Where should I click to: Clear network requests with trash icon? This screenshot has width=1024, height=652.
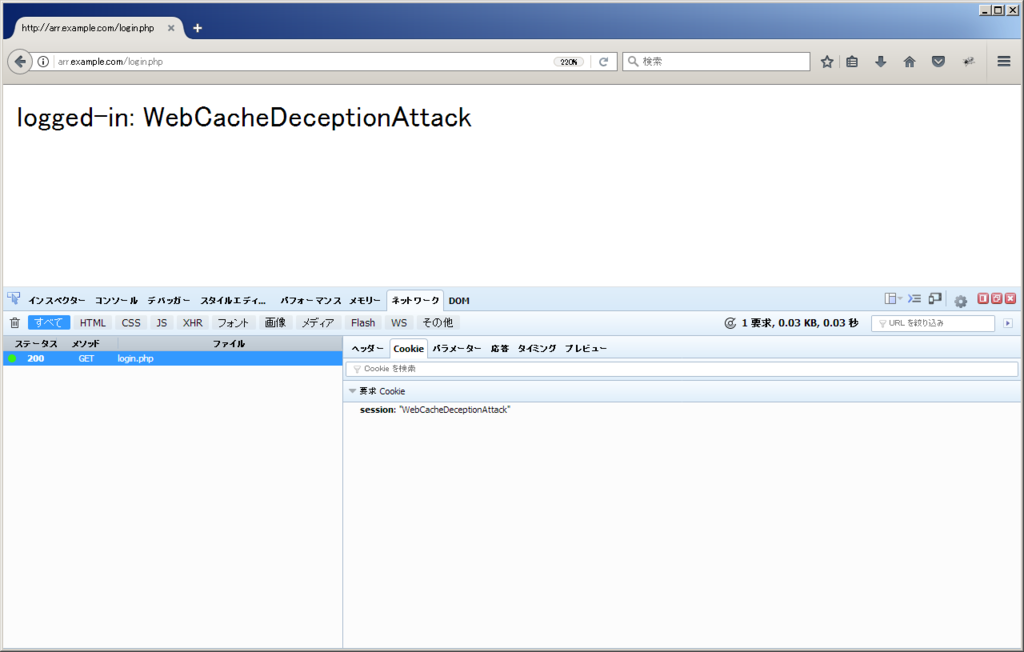(14, 323)
